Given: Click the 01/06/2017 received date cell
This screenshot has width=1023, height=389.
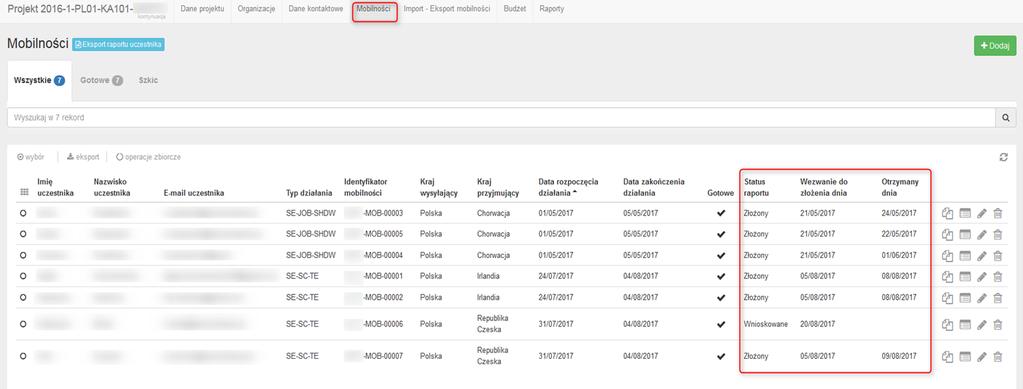Looking at the screenshot, I should [899, 255].
